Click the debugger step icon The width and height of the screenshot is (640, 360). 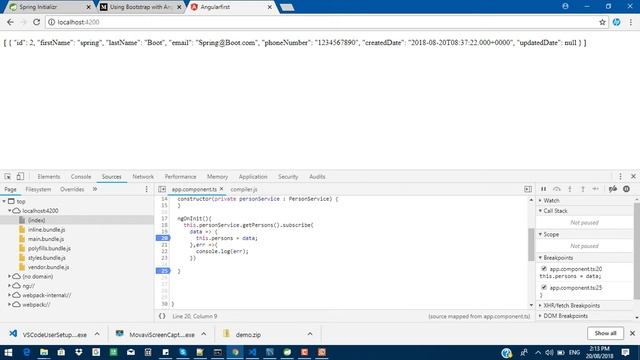coord(596,189)
